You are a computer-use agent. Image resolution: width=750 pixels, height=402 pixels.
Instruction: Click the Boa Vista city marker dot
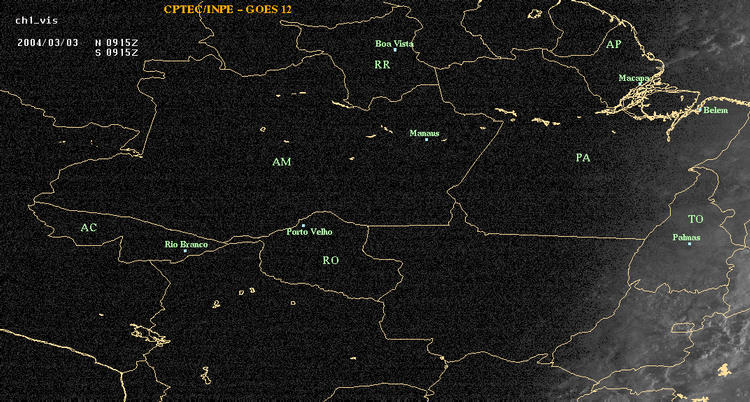(395, 50)
